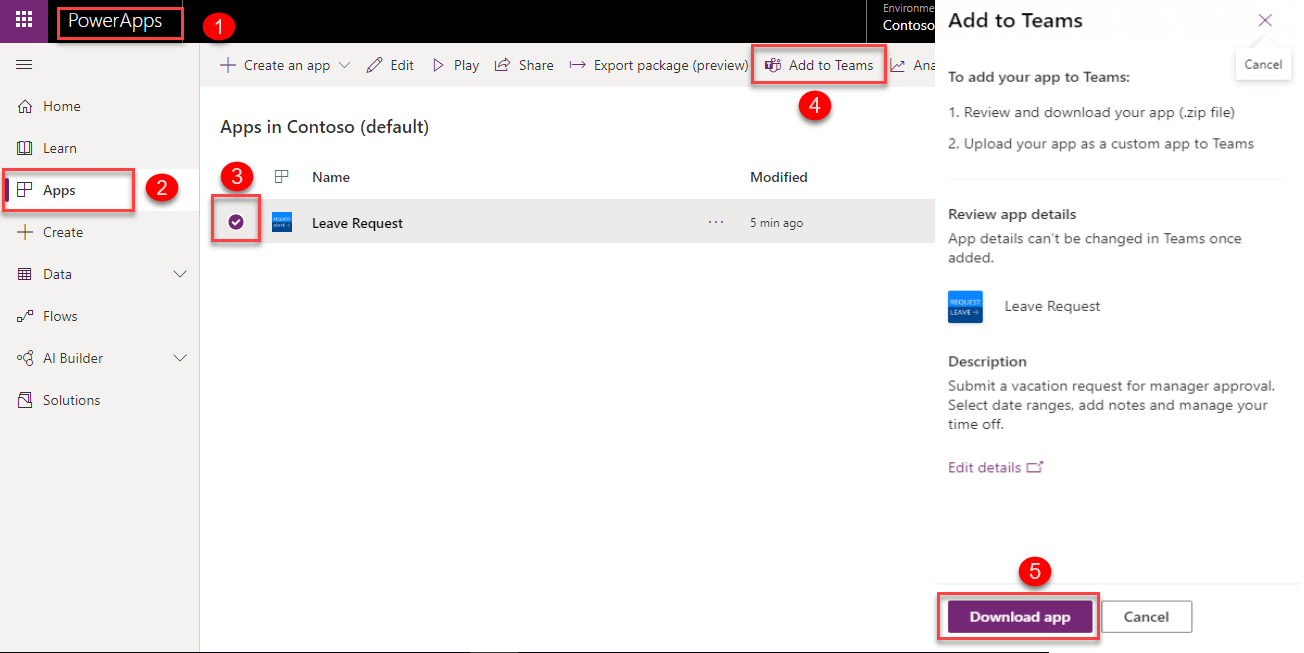Click Add to Teams in the toolbar
Viewport: 1304px width, 653px height.
[819, 65]
